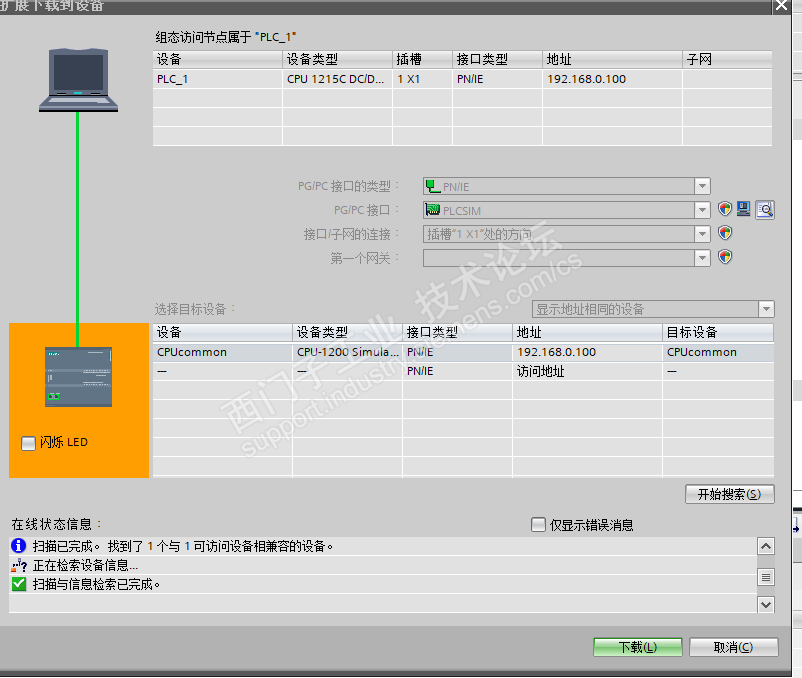Click the PLC device image in orange panel

[78, 377]
